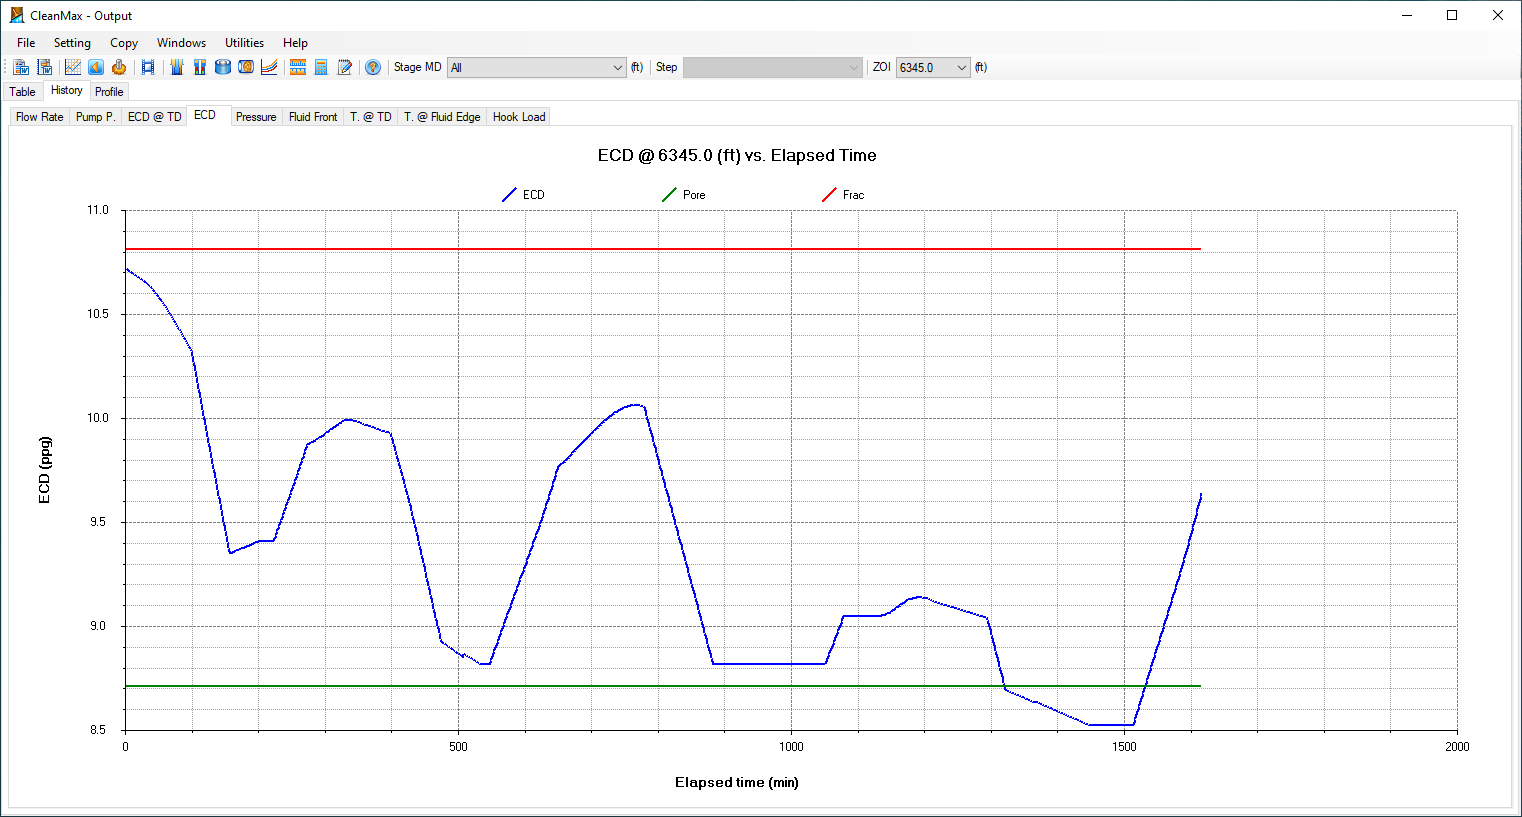Switch to the Hook Load tab
The width and height of the screenshot is (1522, 817).
click(x=519, y=117)
